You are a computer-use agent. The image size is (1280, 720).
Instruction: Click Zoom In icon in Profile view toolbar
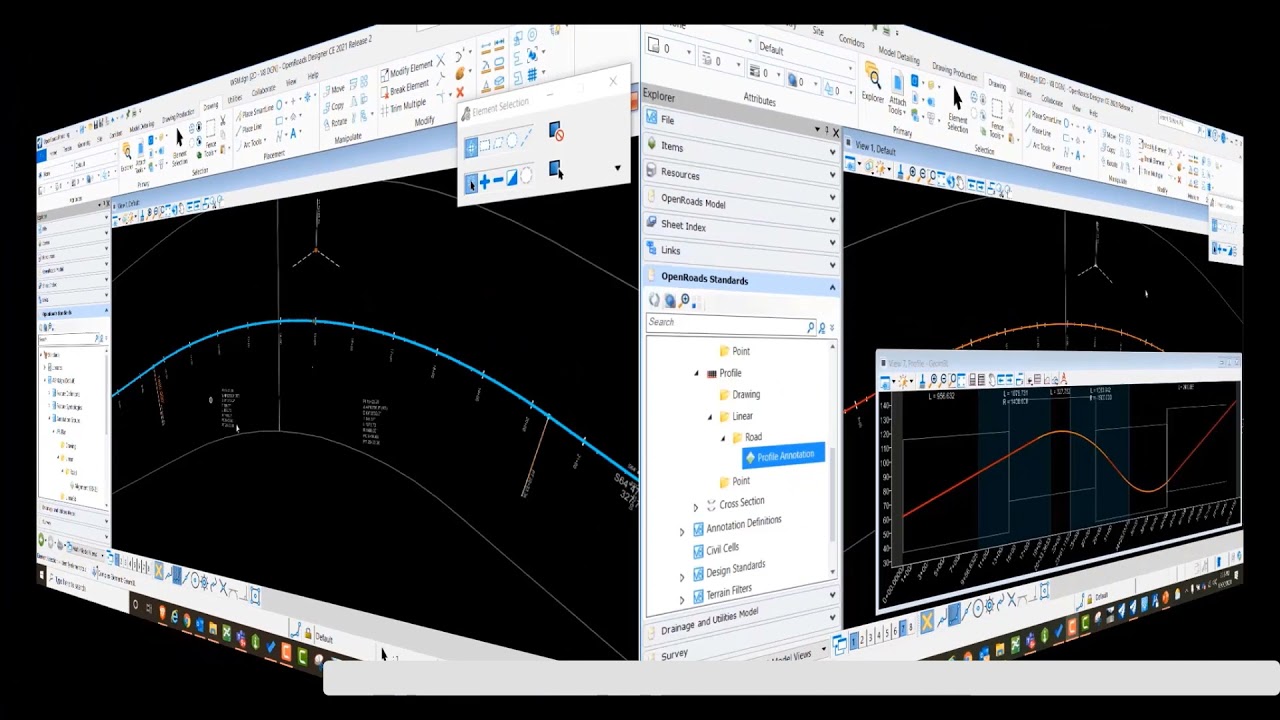point(934,380)
